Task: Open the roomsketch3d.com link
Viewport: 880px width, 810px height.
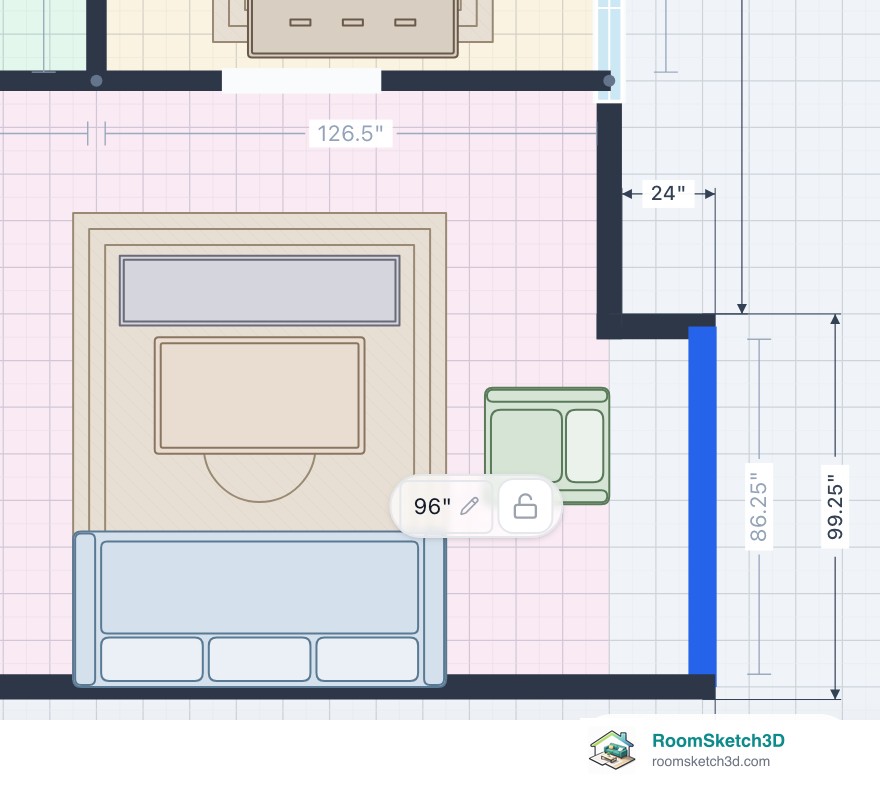Action: pos(711,762)
